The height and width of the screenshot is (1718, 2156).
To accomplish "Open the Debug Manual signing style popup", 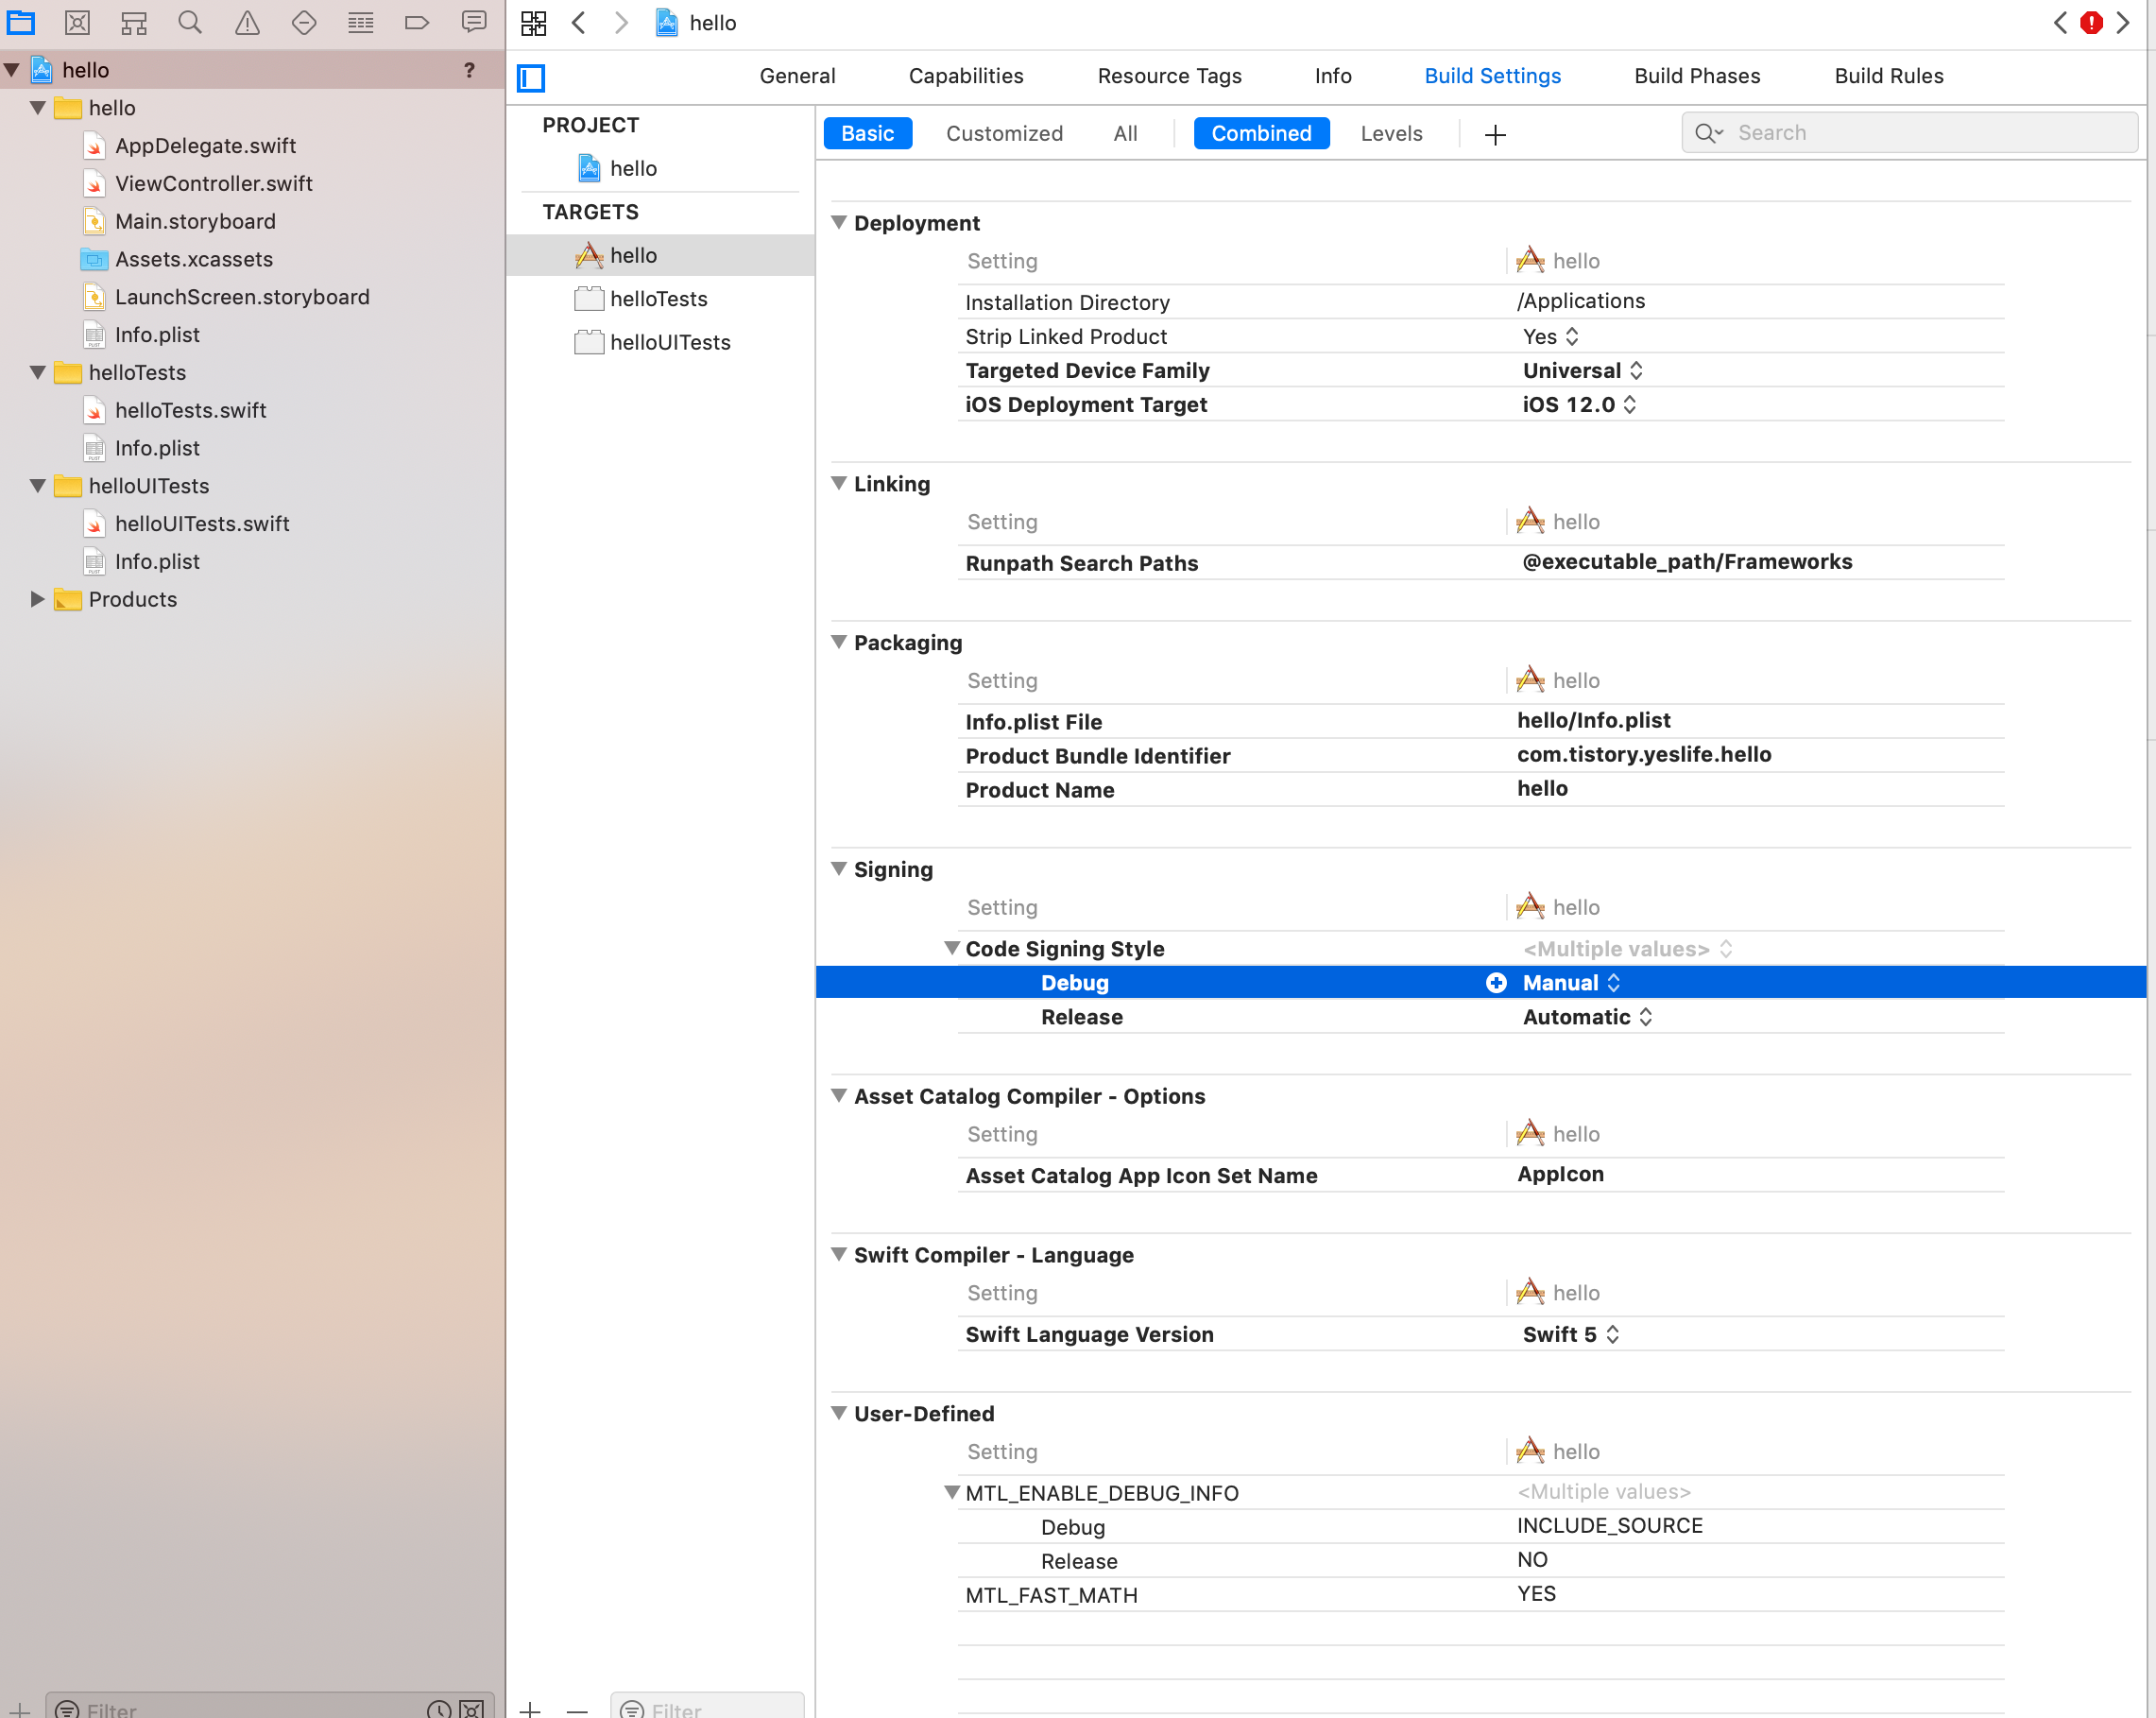I will click(1570, 982).
